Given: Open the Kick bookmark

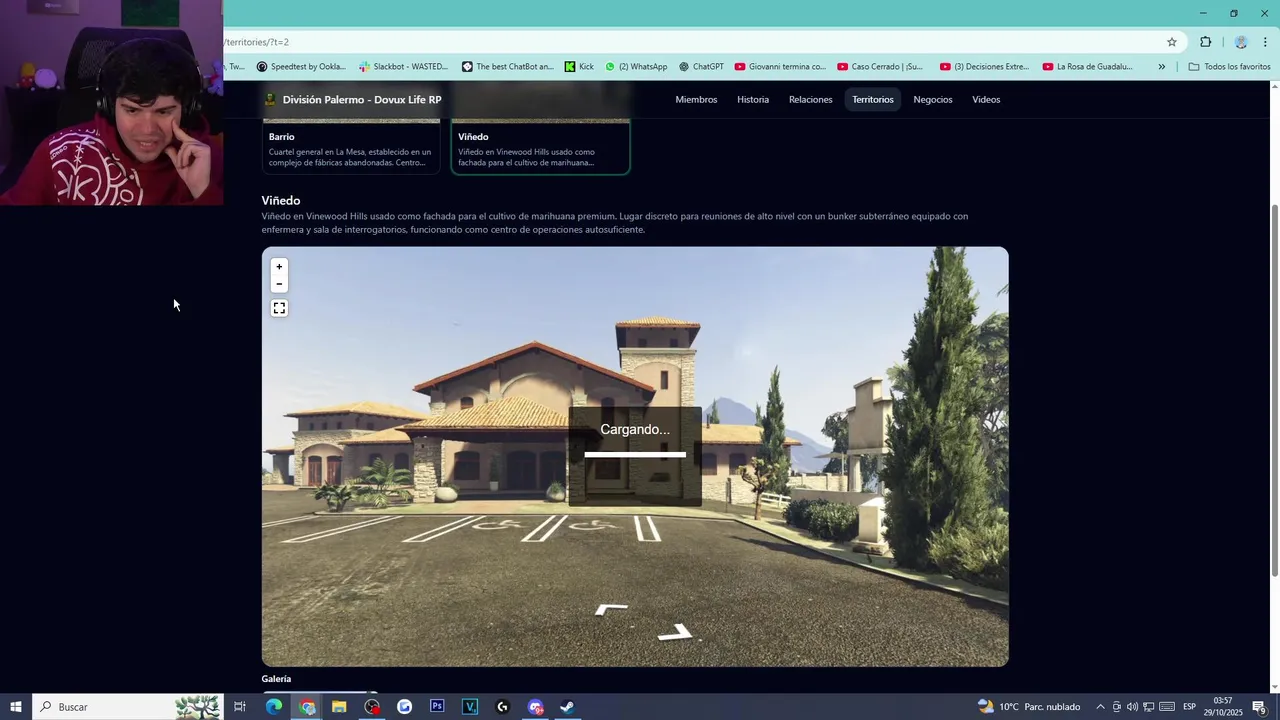Looking at the screenshot, I should point(579,67).
